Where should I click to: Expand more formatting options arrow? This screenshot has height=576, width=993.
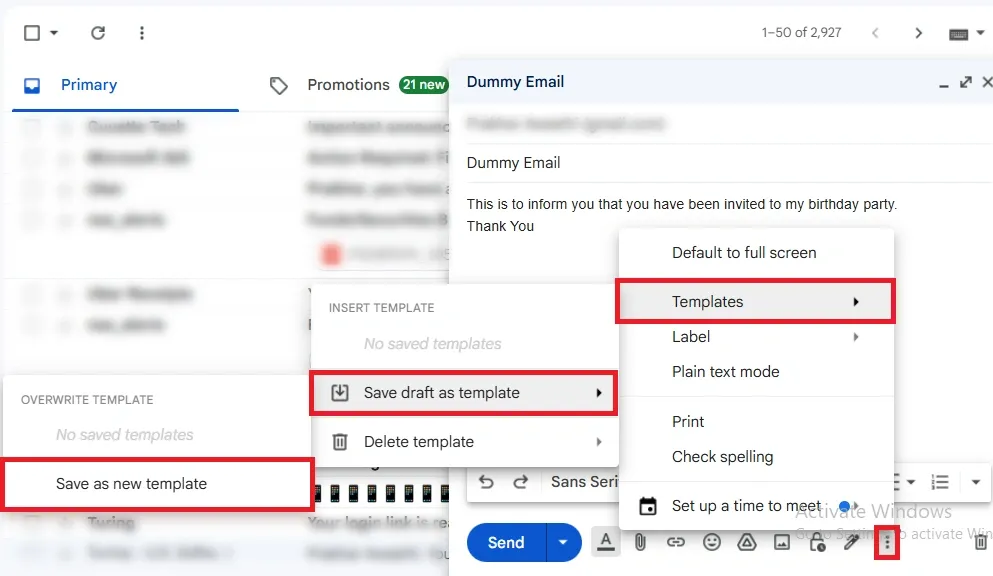tap(976, 482)
